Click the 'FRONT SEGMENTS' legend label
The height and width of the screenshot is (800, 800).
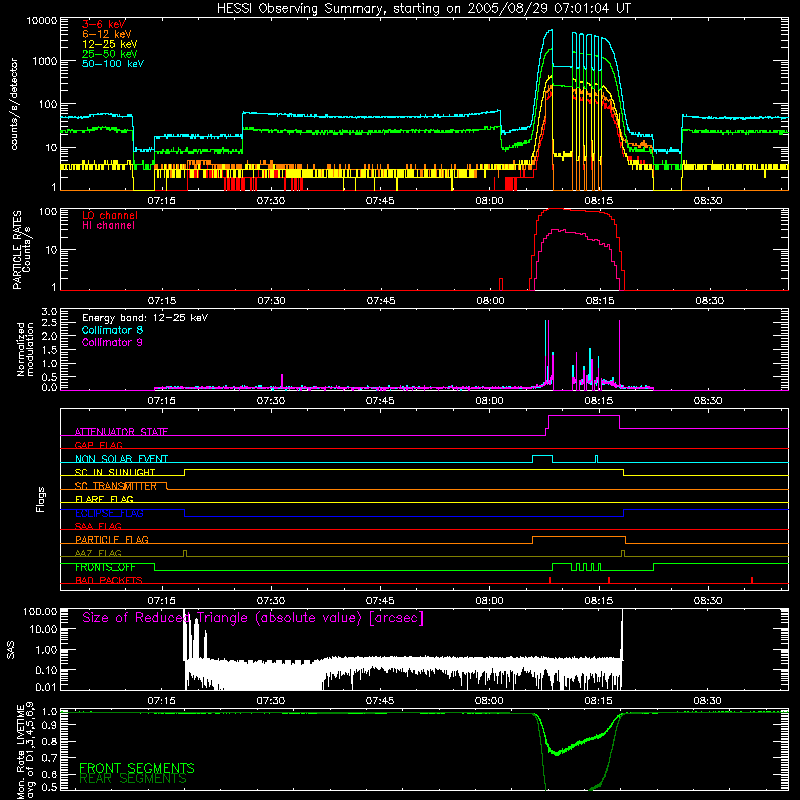click(x=137, y=768)
